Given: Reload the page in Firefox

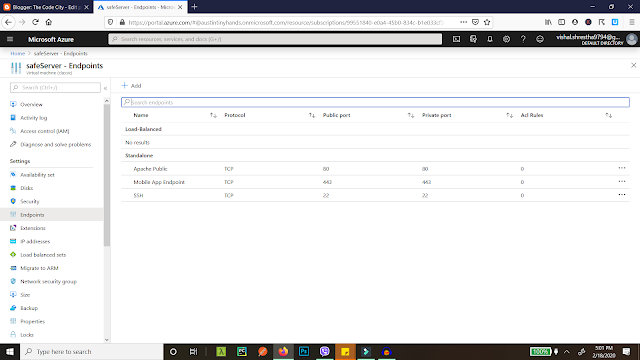Looking at the screenshot, I should click(x=36, y=22).
